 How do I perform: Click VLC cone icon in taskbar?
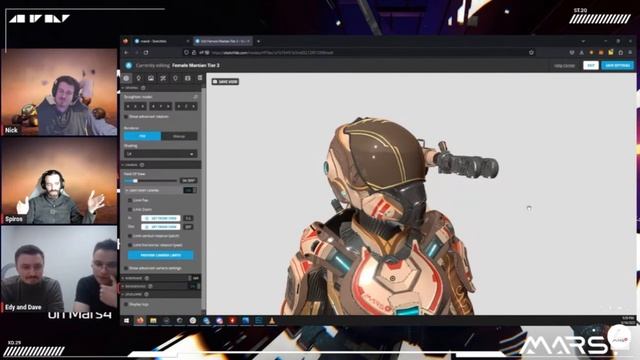(272, 321)
